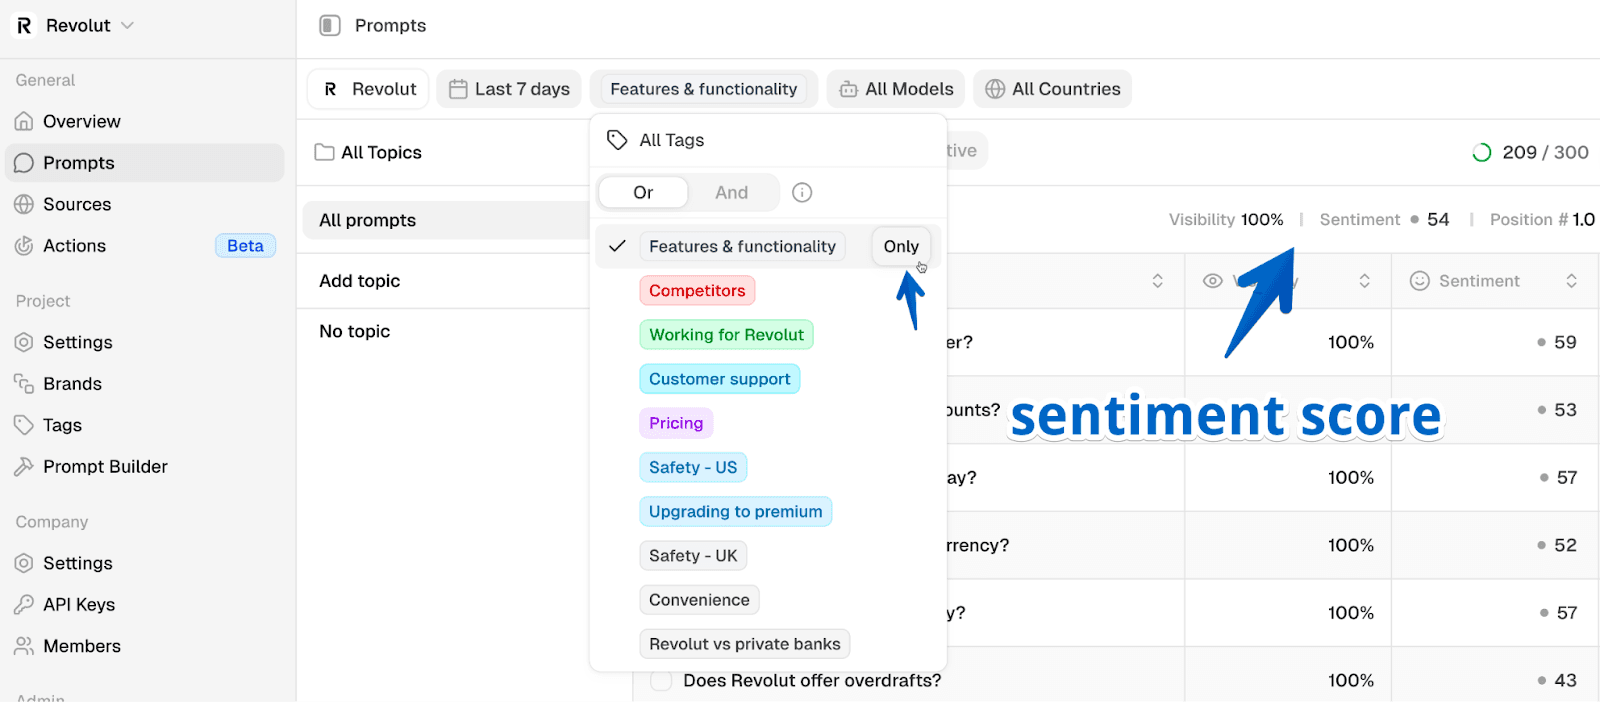The width and height of the screenshot is (1600, 702).
Task: Open Overview via its home icon
Action: coord(24,122)
